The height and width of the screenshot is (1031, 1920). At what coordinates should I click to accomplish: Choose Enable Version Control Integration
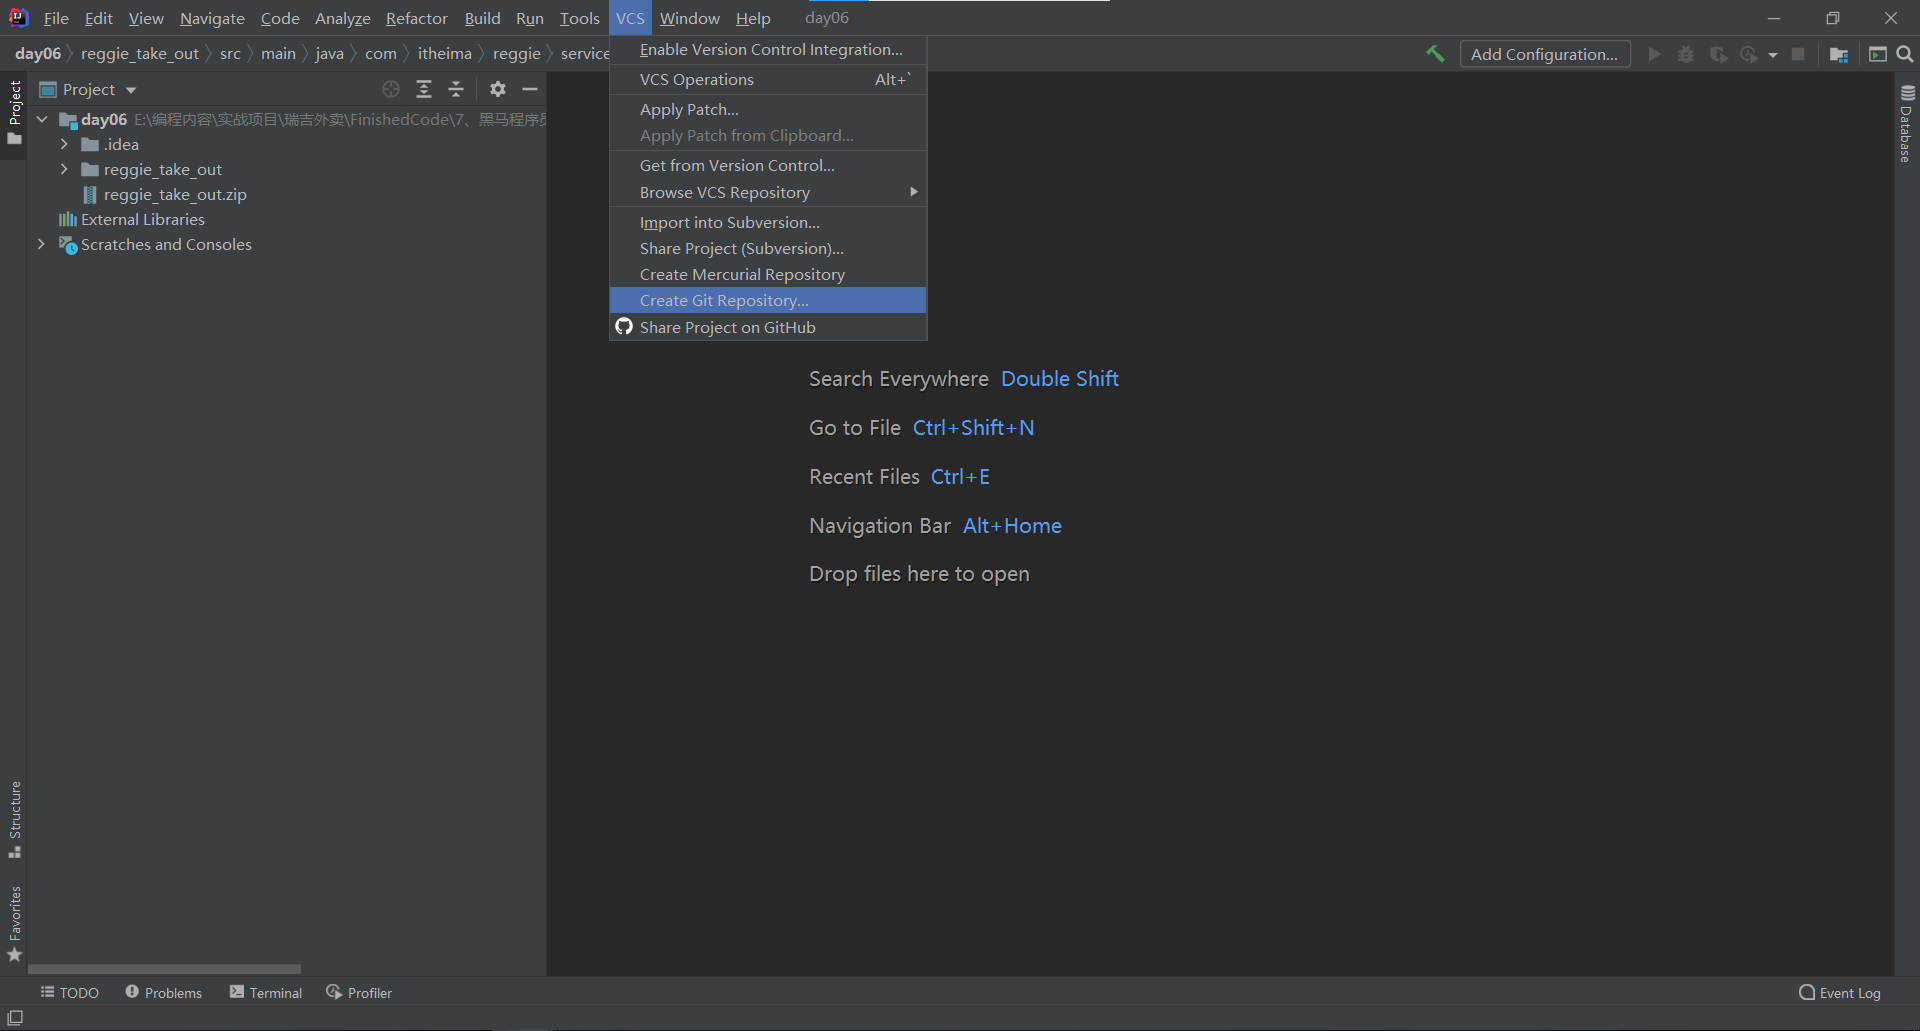(x=768, y=49)
